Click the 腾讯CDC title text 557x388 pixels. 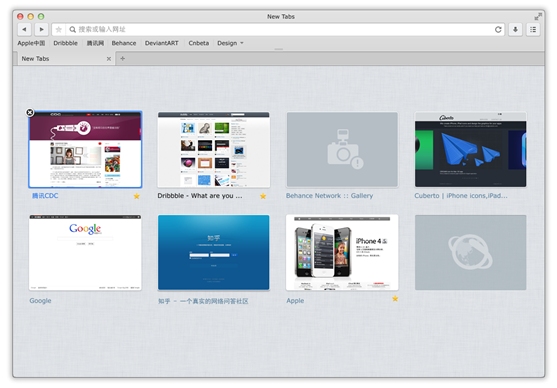pos(45,196)
